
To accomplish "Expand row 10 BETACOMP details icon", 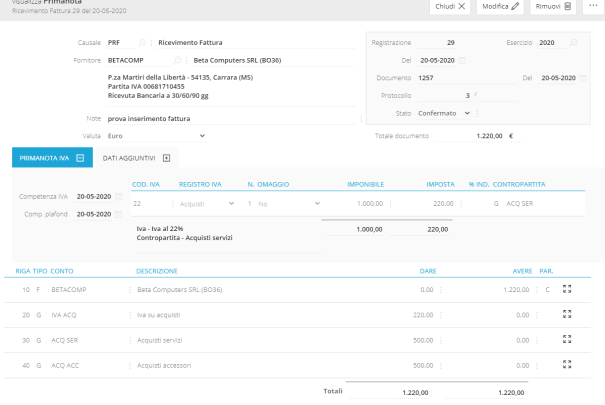I will (567, 289).
